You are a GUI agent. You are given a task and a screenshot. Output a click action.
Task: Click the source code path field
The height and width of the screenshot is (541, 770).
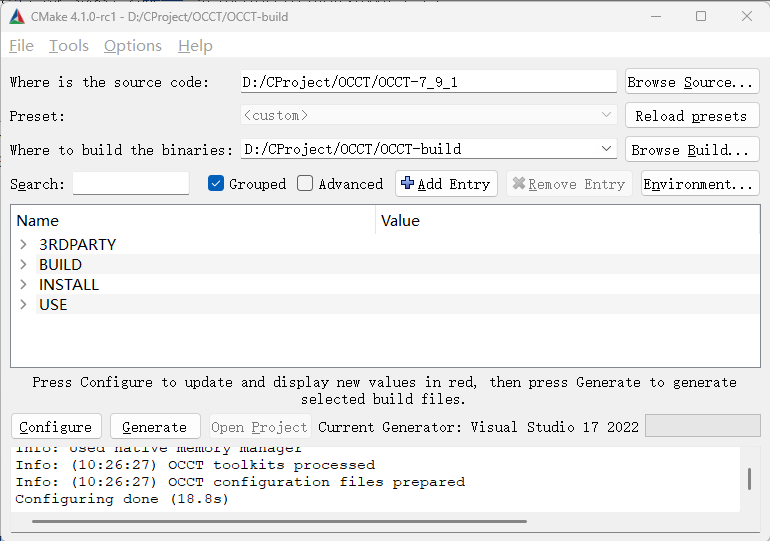tap(428, 81)
